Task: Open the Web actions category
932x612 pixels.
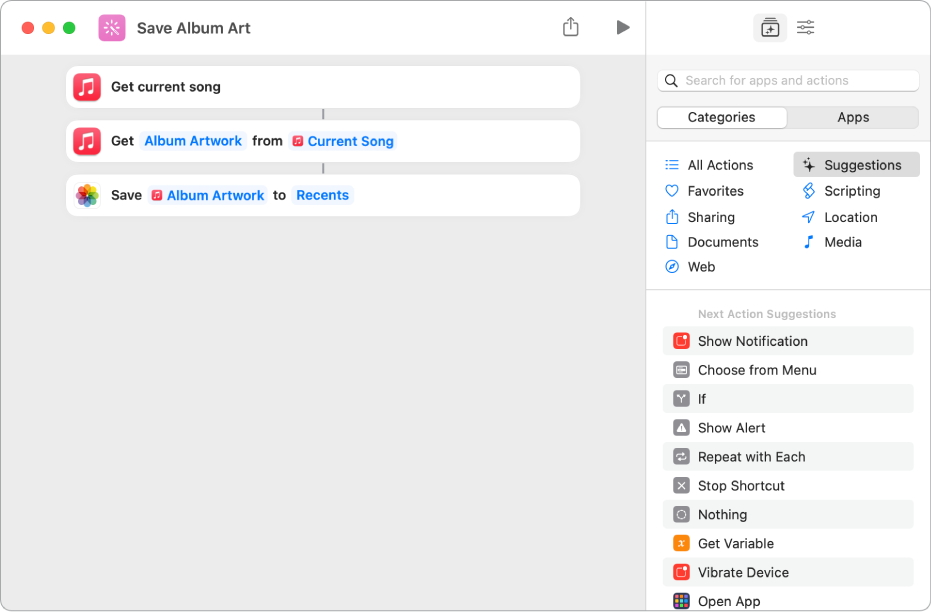Action: point(702,266)
